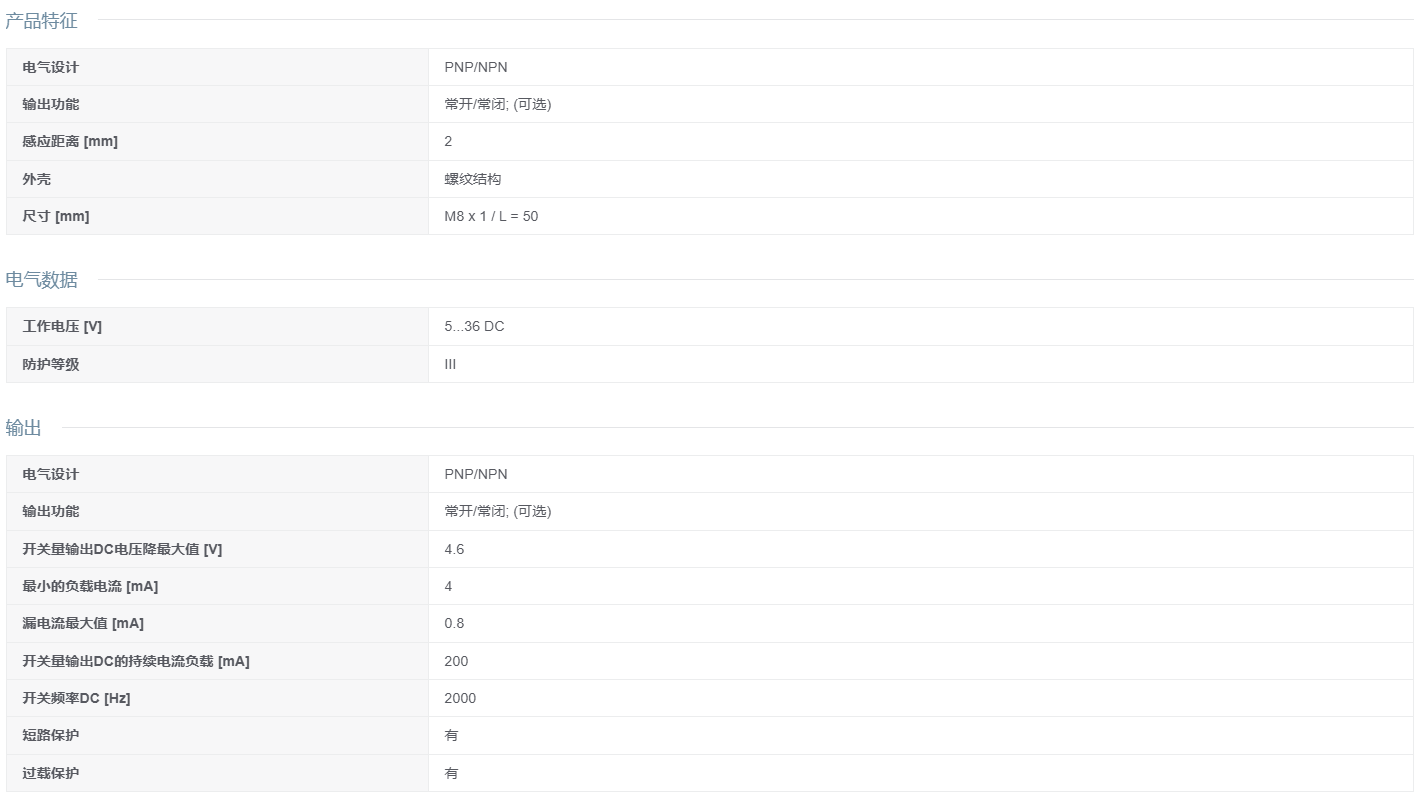Click the 产品特征 section heading
The width and height of the screenshot is (1422, 810).
click(41, 20)
